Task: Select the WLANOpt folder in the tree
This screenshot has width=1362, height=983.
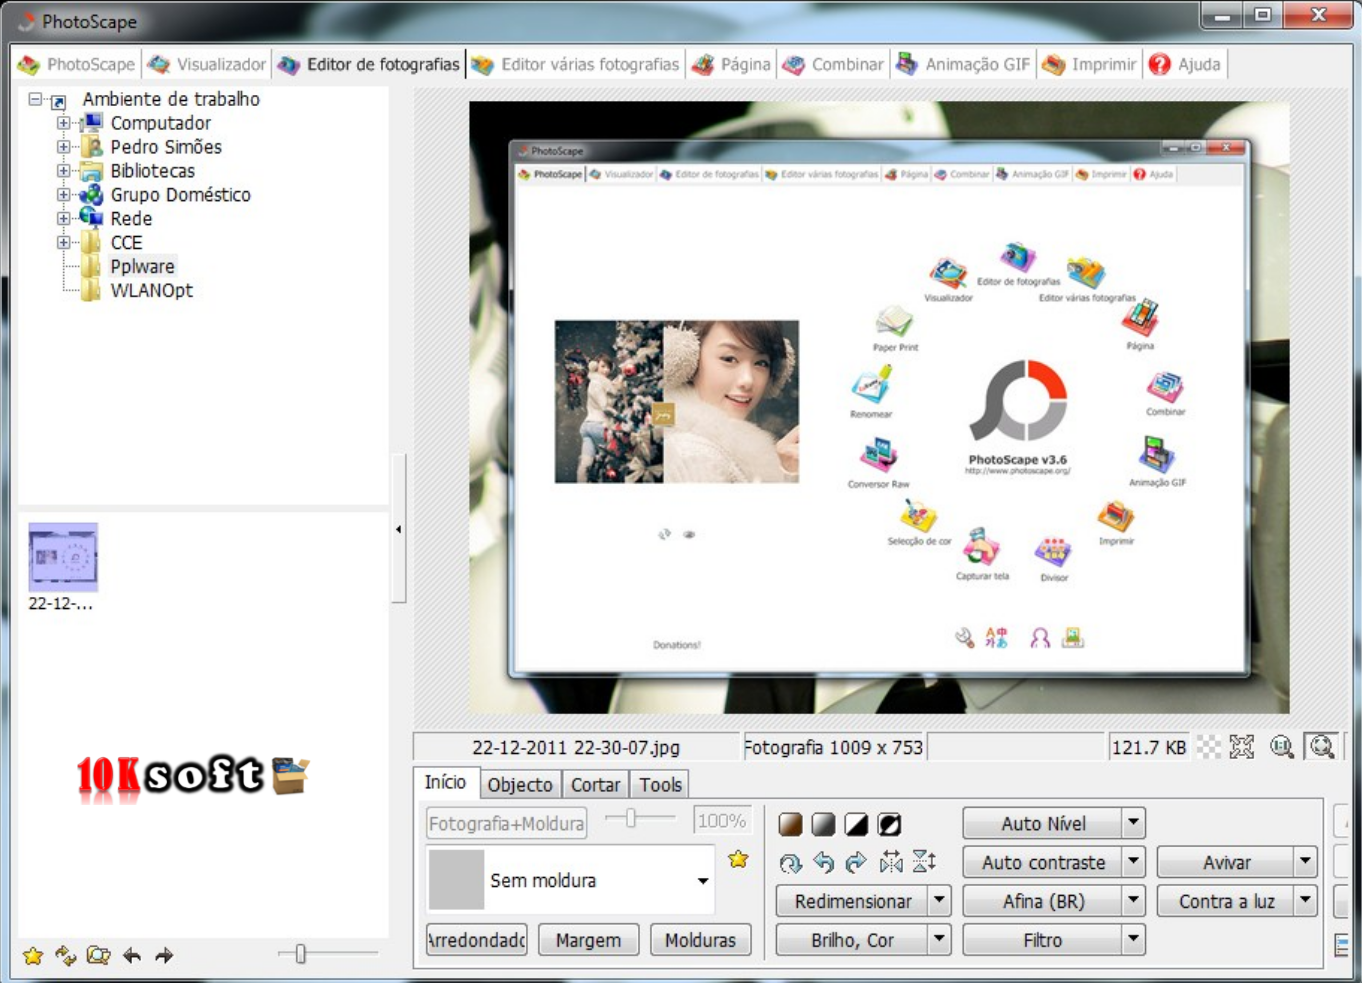Action: point(151,290)
